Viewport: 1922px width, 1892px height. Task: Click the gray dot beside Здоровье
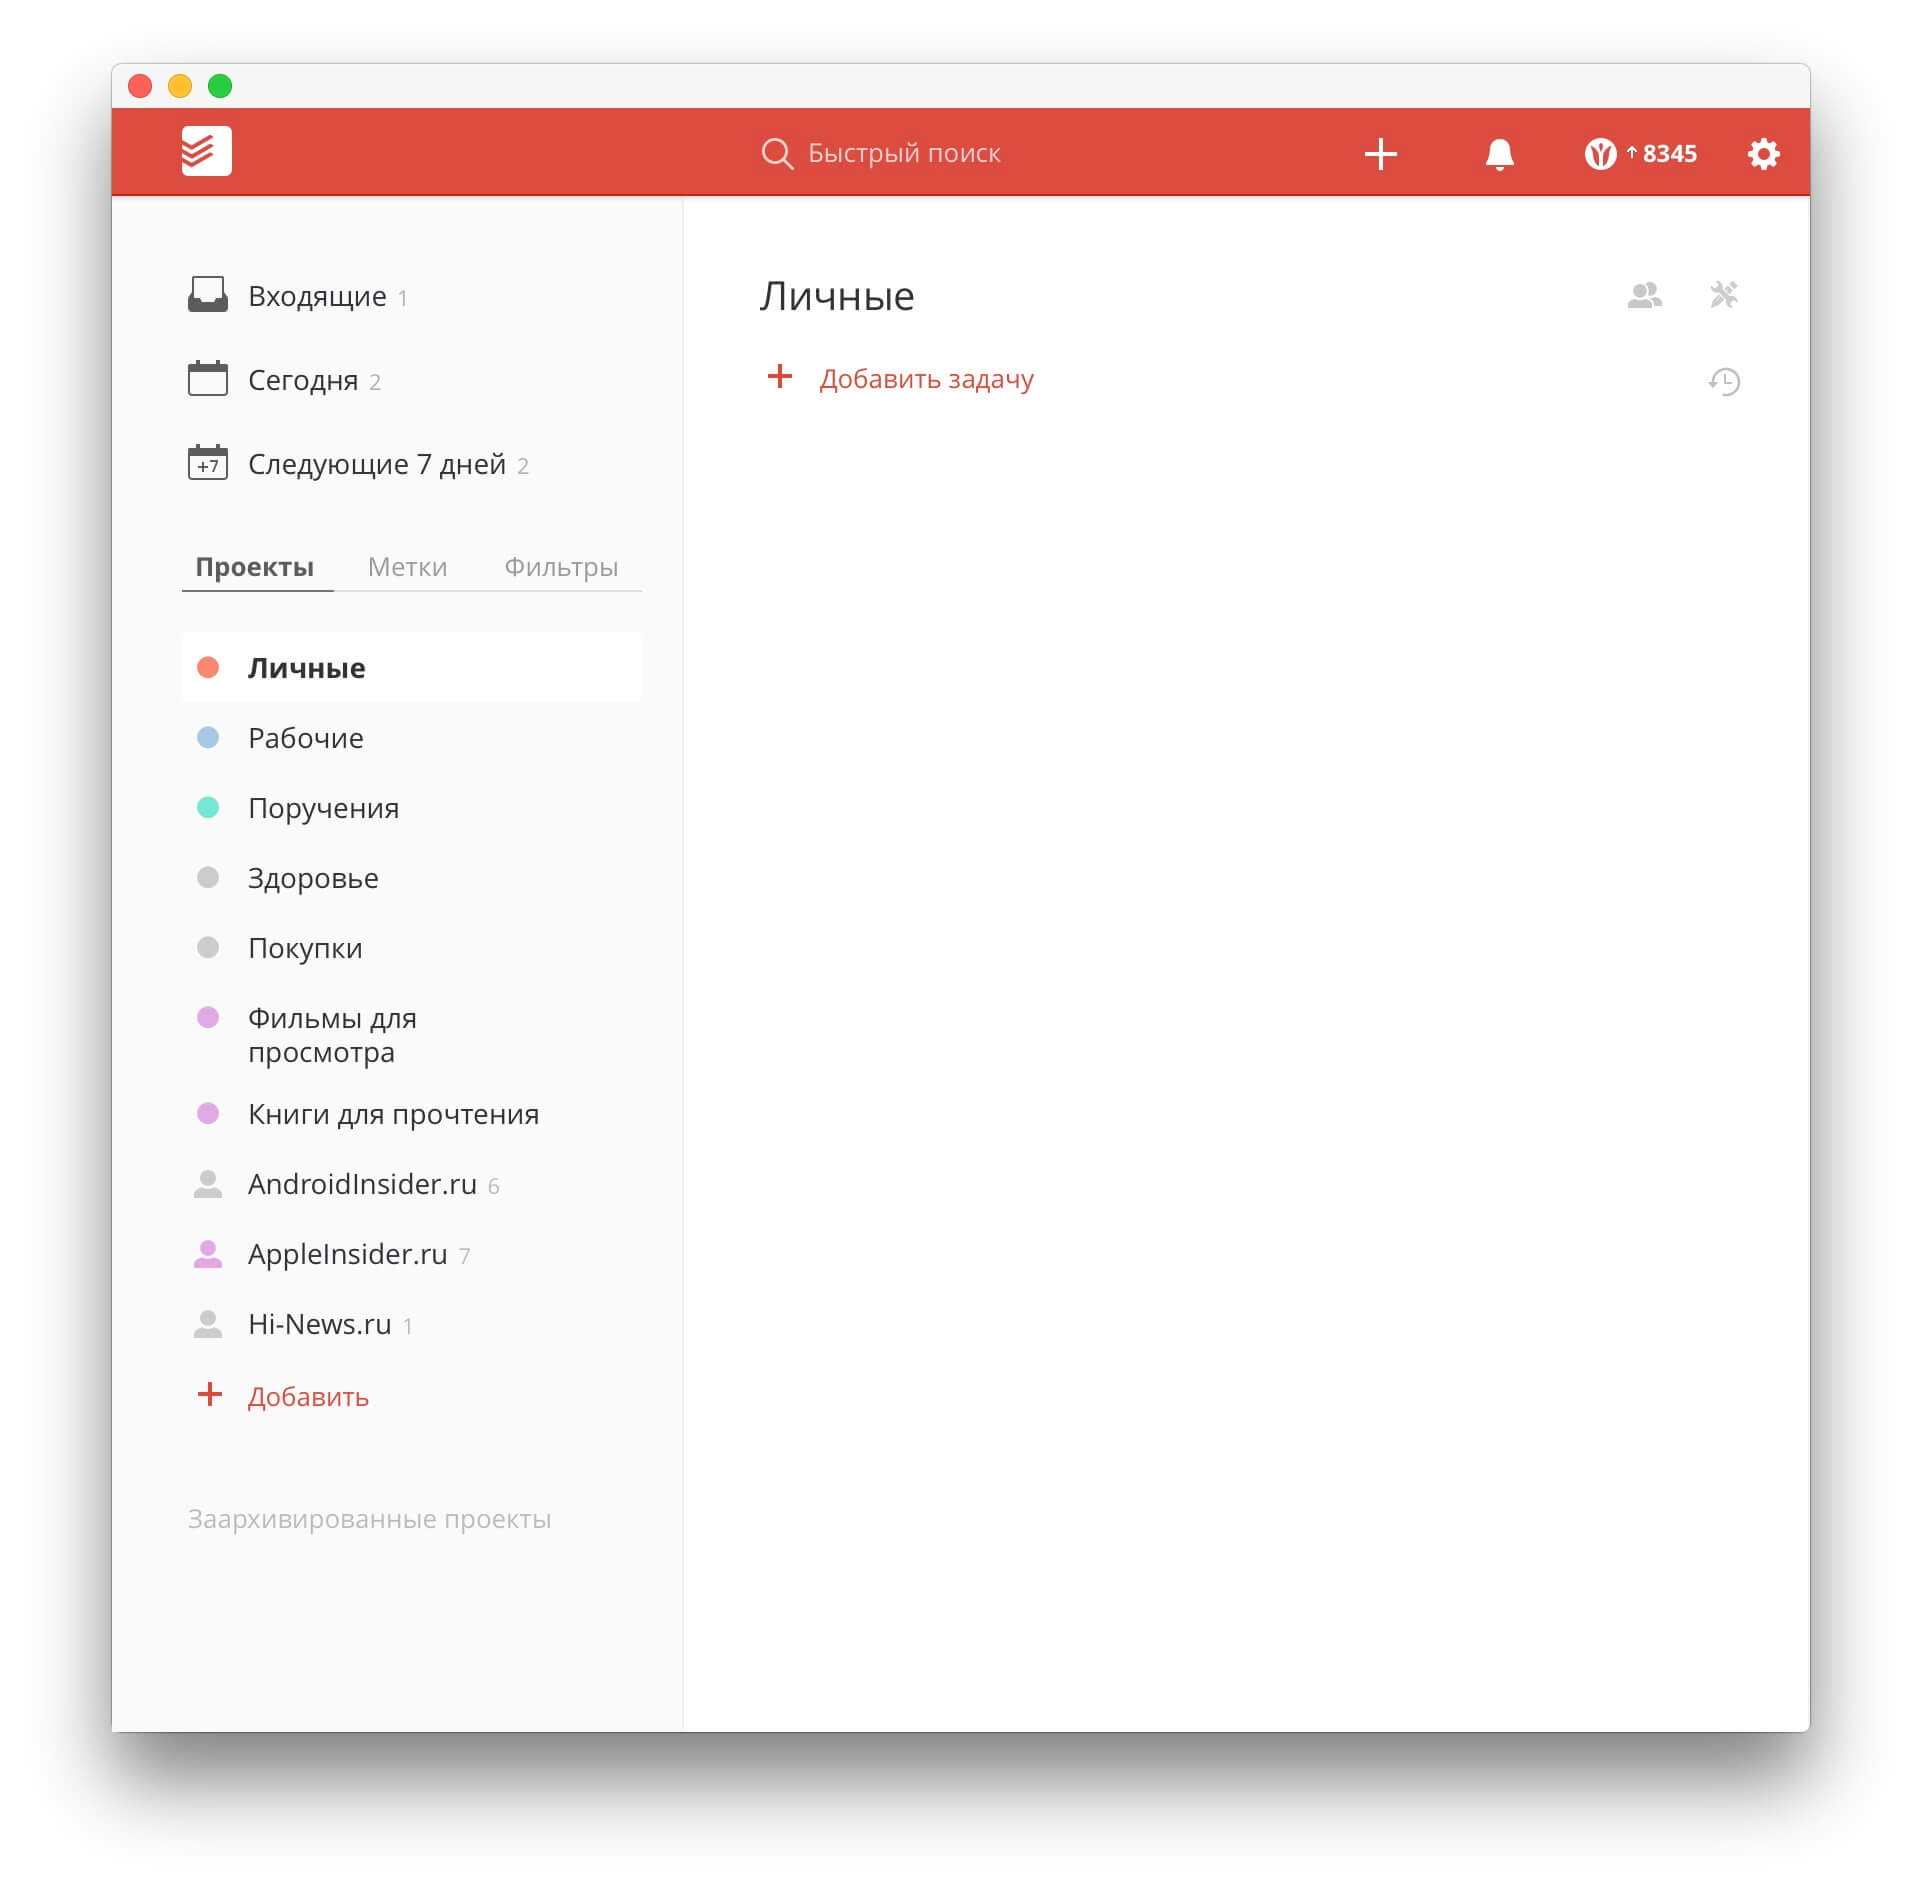207,877
